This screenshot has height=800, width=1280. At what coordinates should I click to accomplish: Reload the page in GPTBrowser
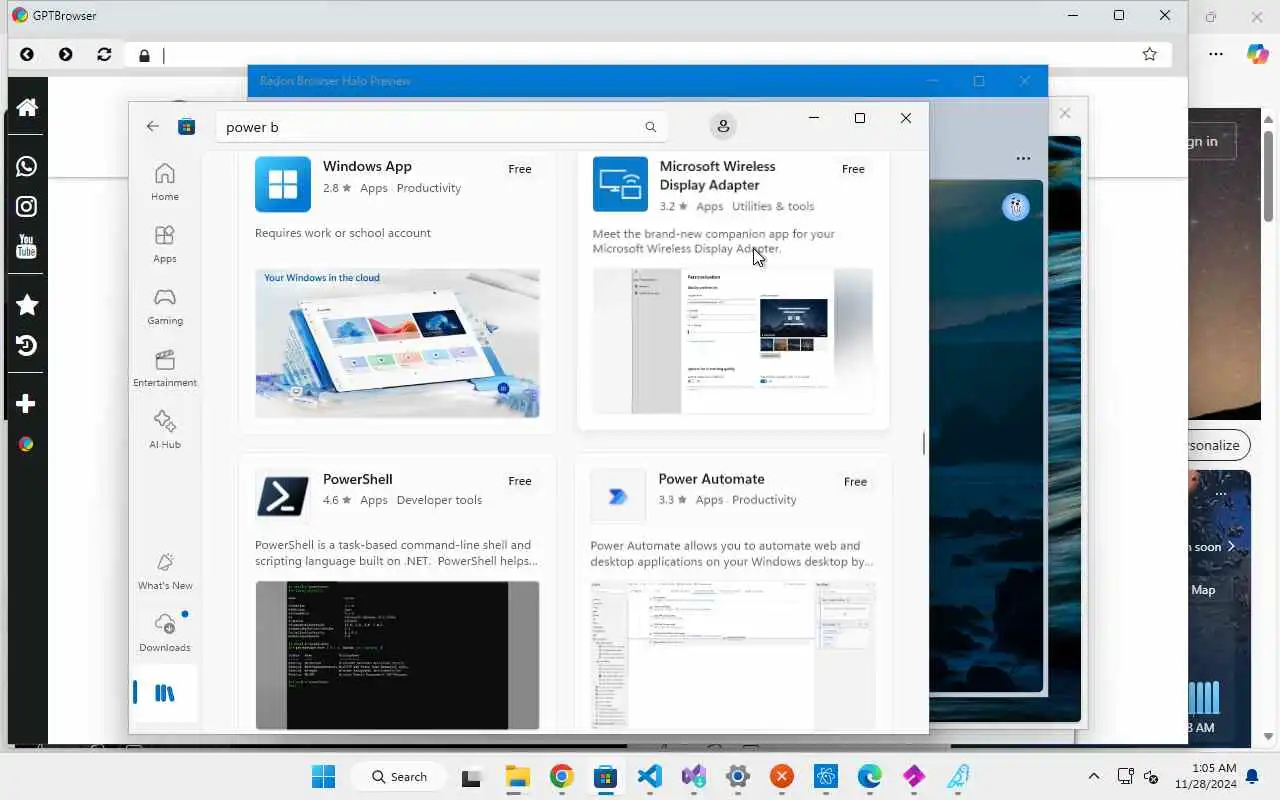pyautogui.click(x=104, y=55)
